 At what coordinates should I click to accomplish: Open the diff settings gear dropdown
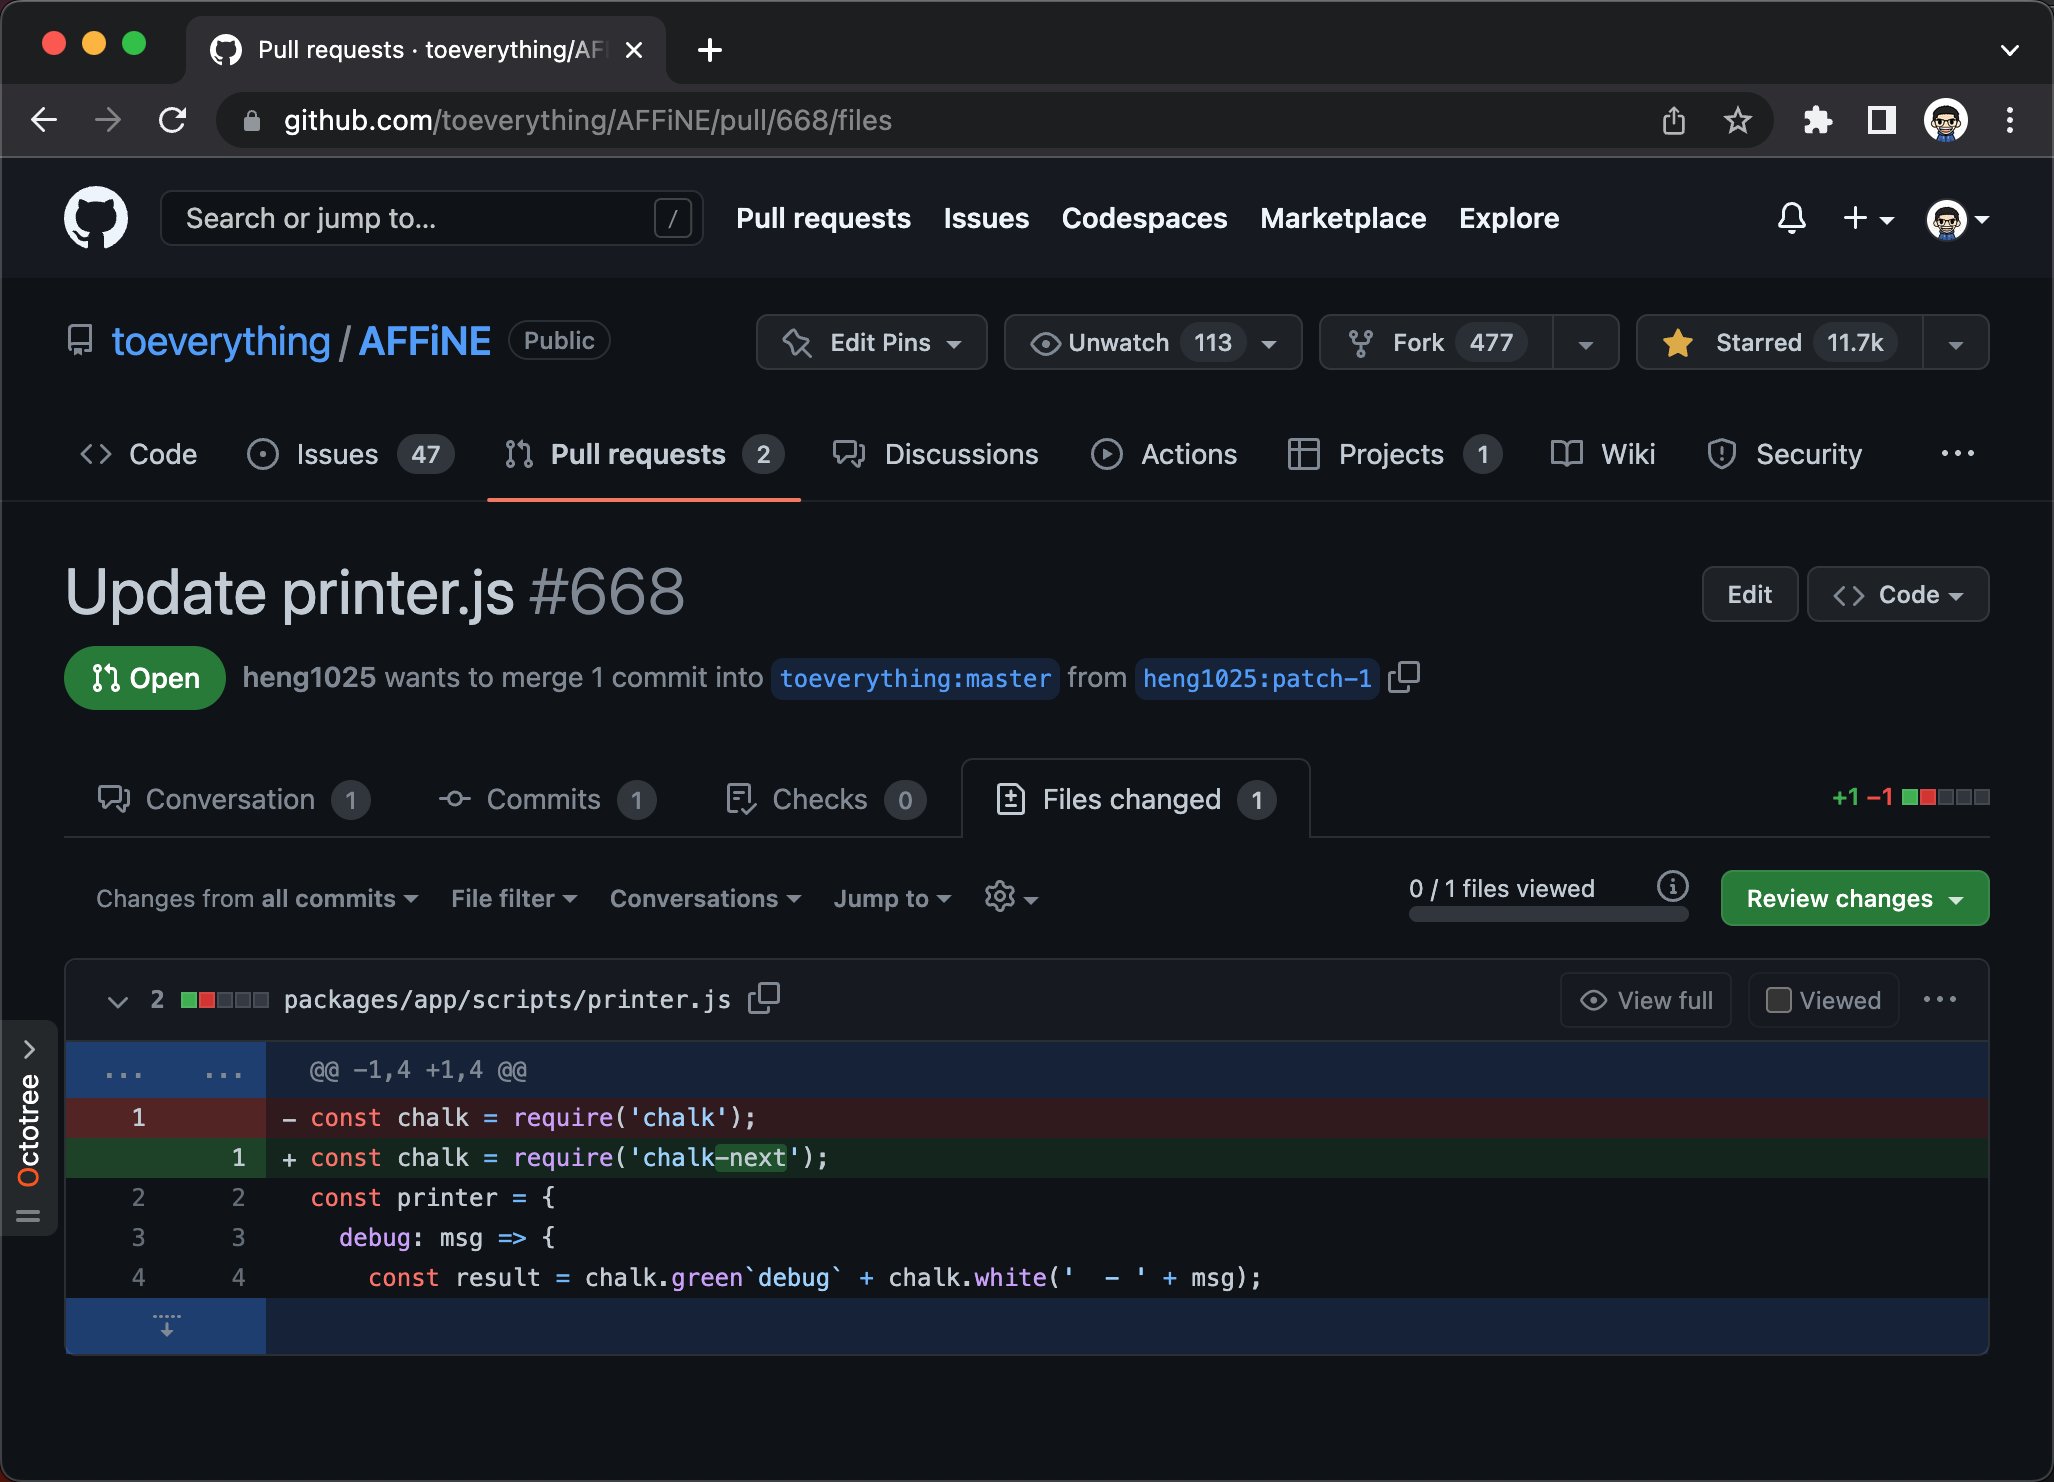pyautogui.click(x=1011, y=897)
